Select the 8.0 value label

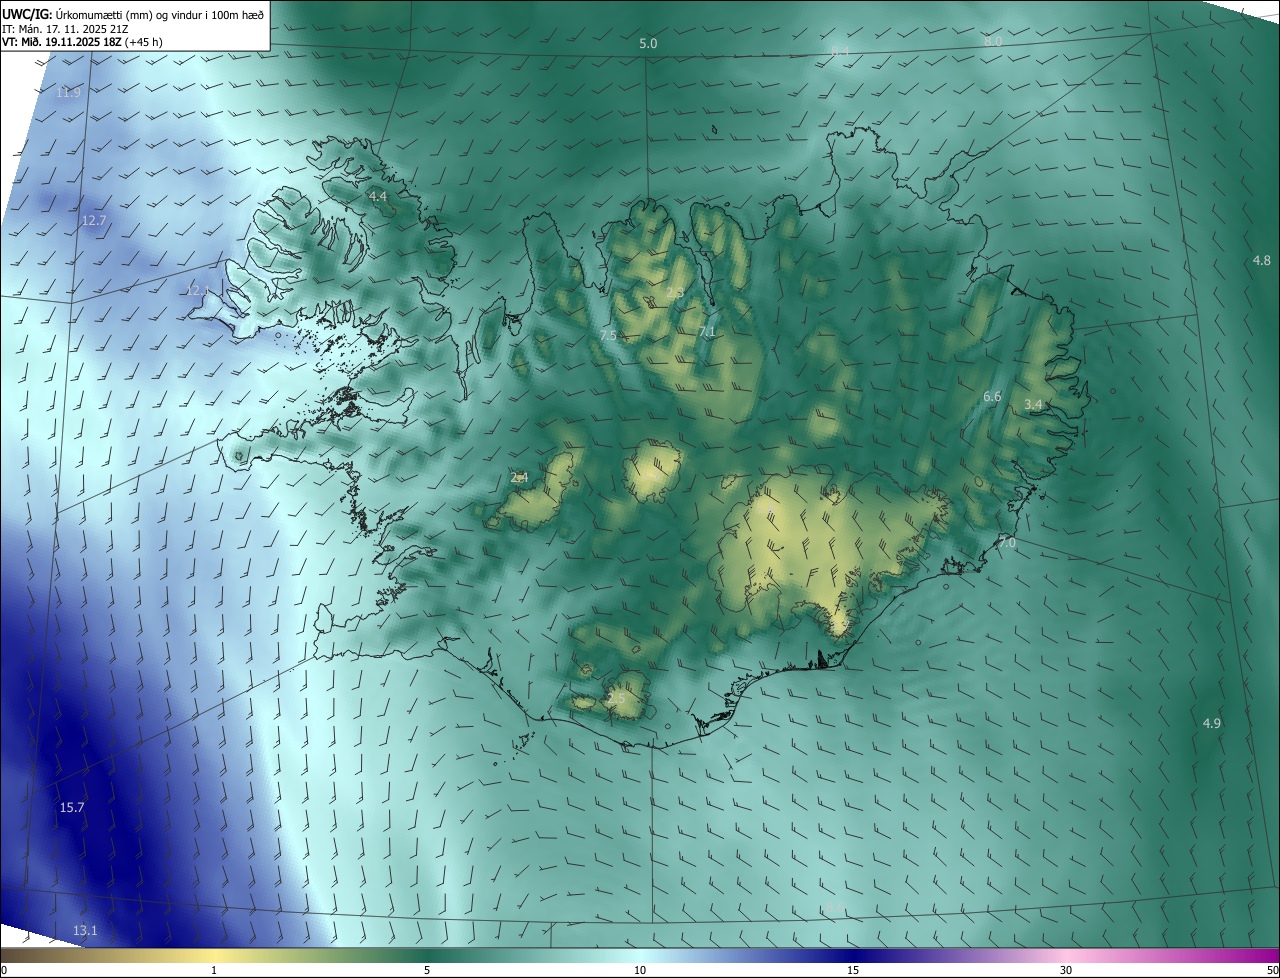pos(992,41)
